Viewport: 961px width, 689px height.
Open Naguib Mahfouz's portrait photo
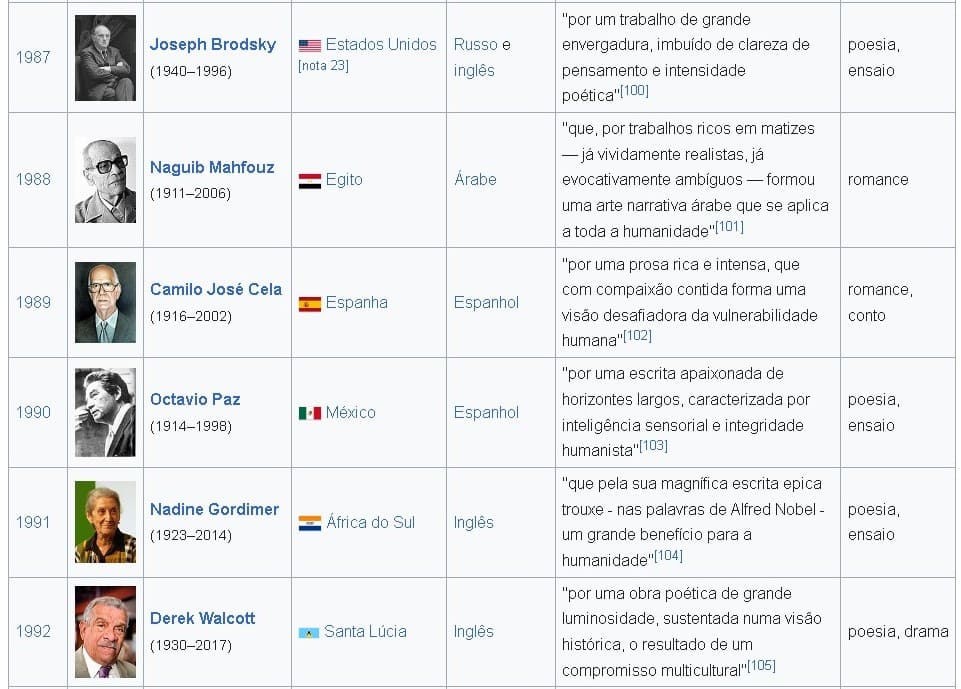(x=105, y=180)
